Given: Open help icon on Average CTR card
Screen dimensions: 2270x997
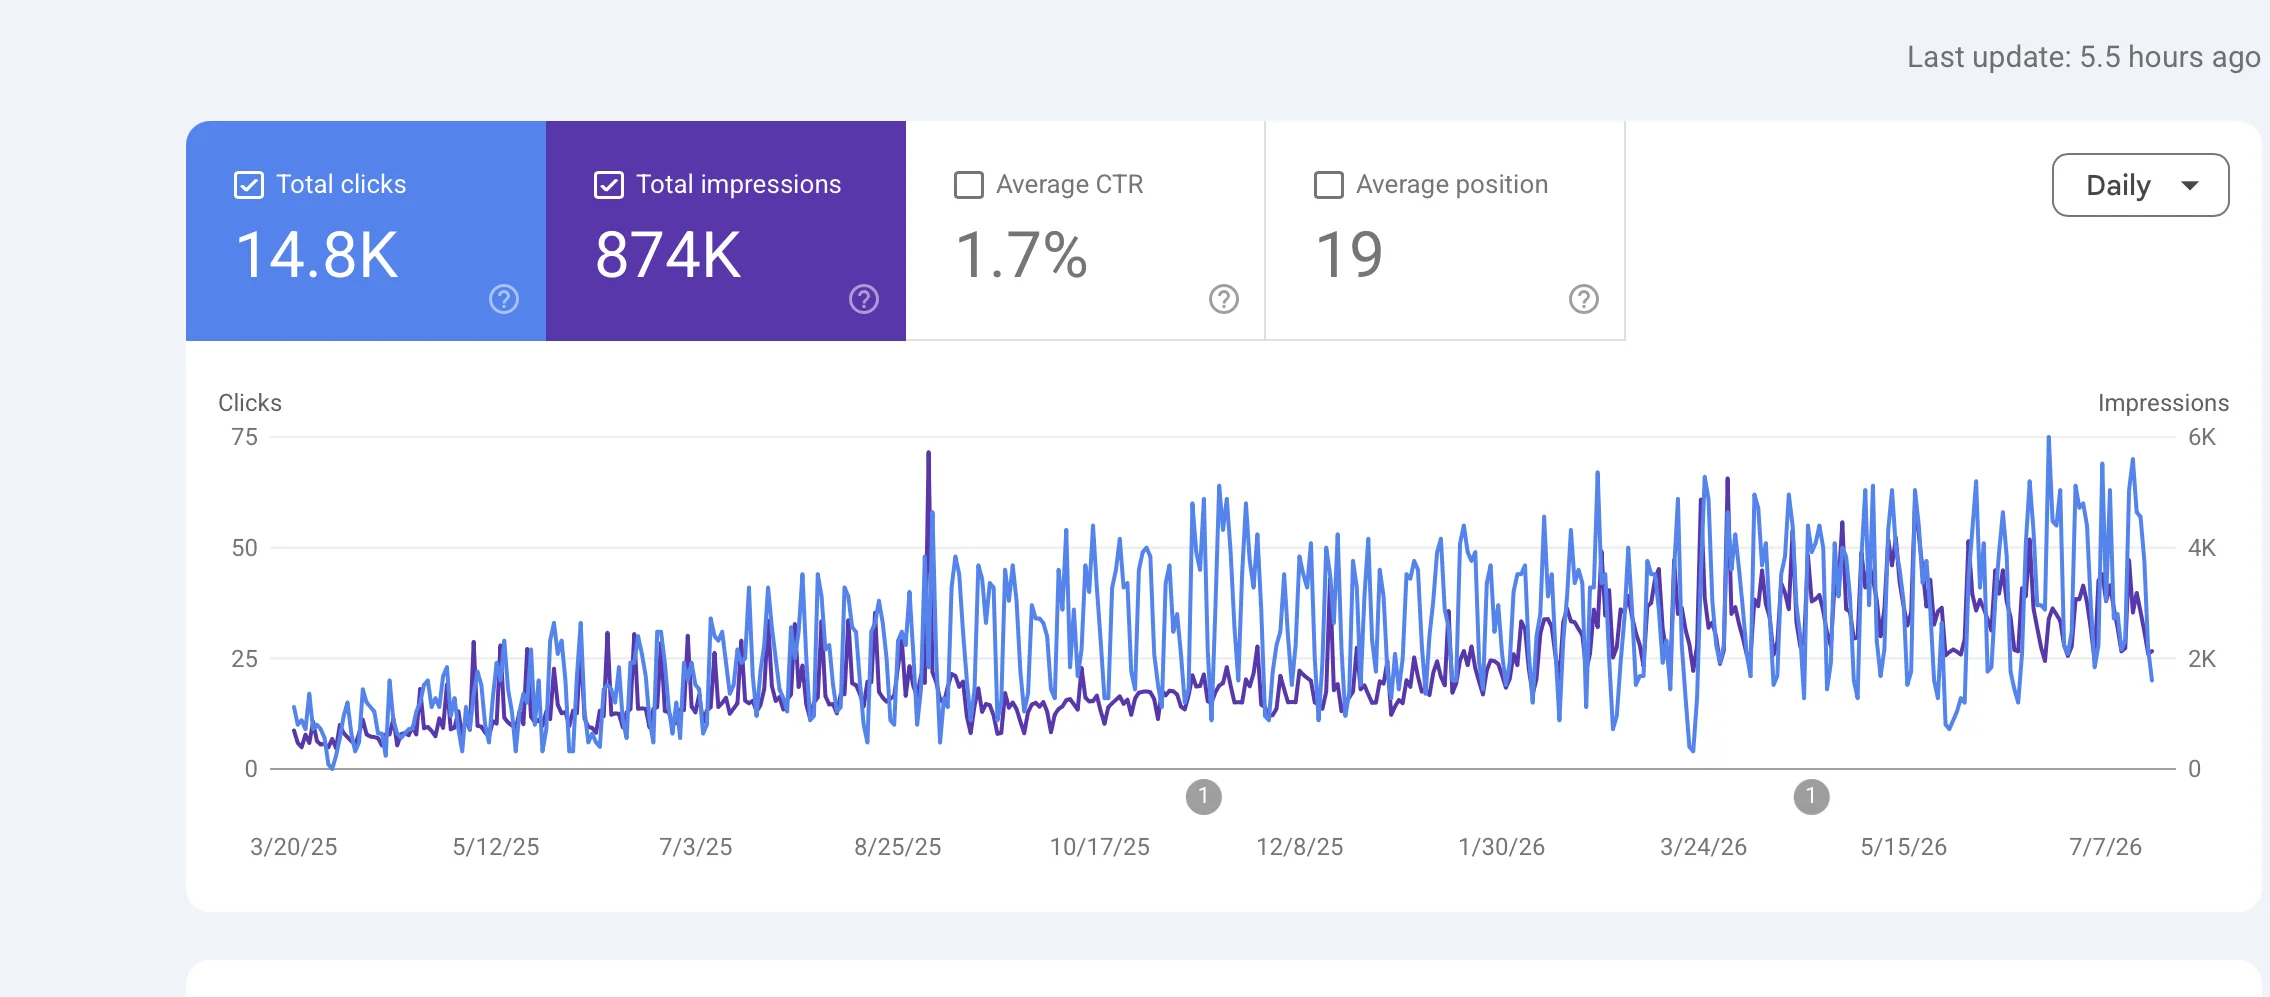Looking at the screenshot, I should point(1224,299).
